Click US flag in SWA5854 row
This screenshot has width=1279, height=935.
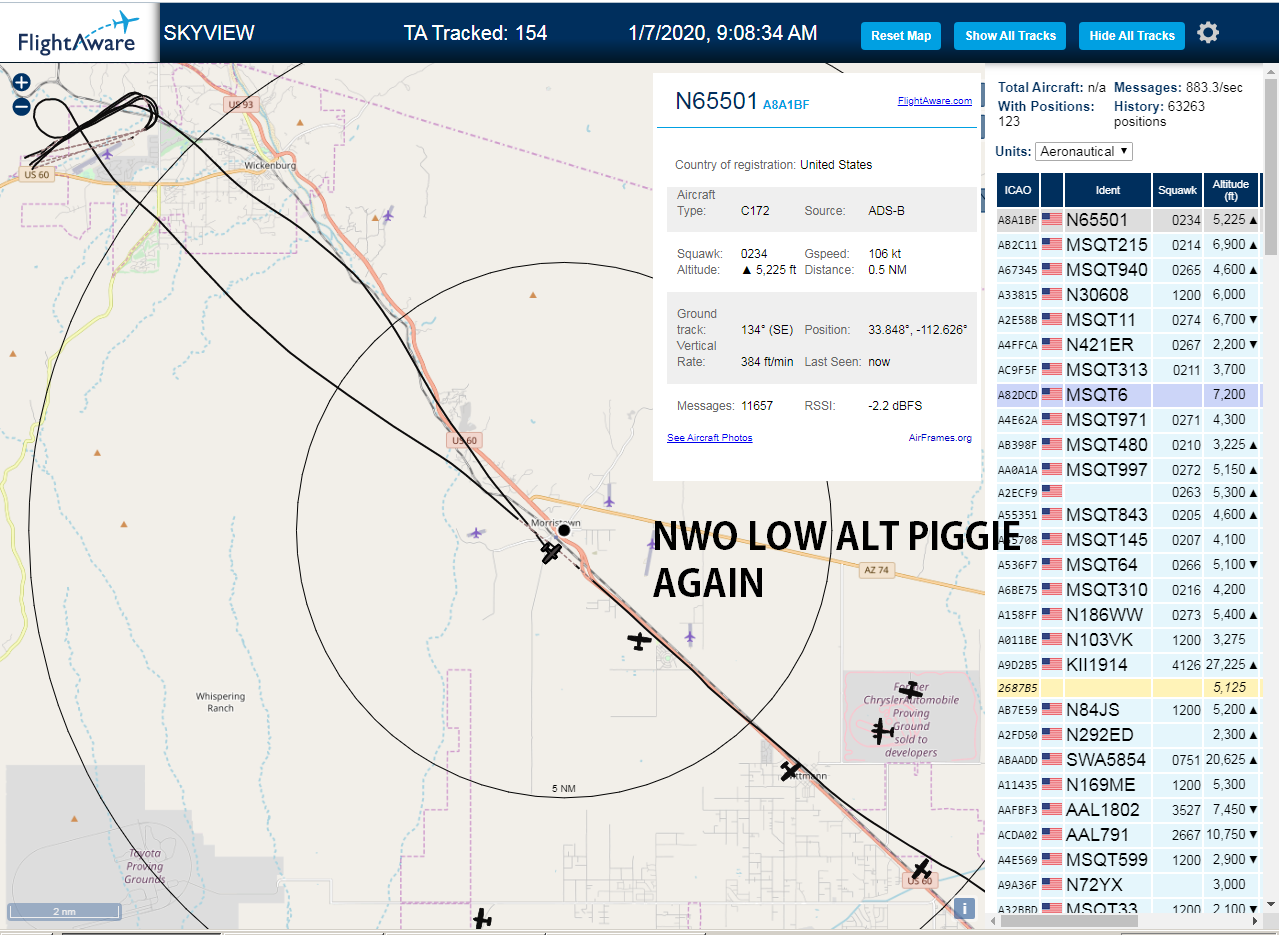[x=1051, y=759]
